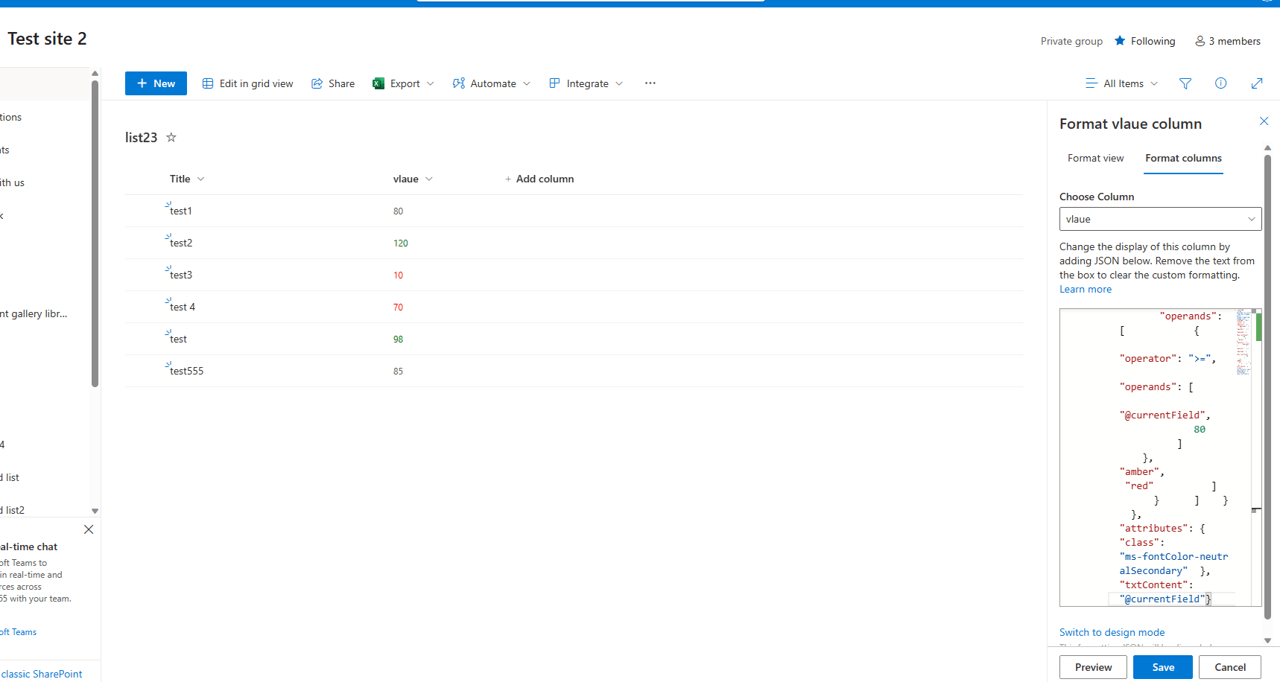Click the grid icon beside Edit
Viewport: 1280px width, 682px height.
(x=208, y=83)
